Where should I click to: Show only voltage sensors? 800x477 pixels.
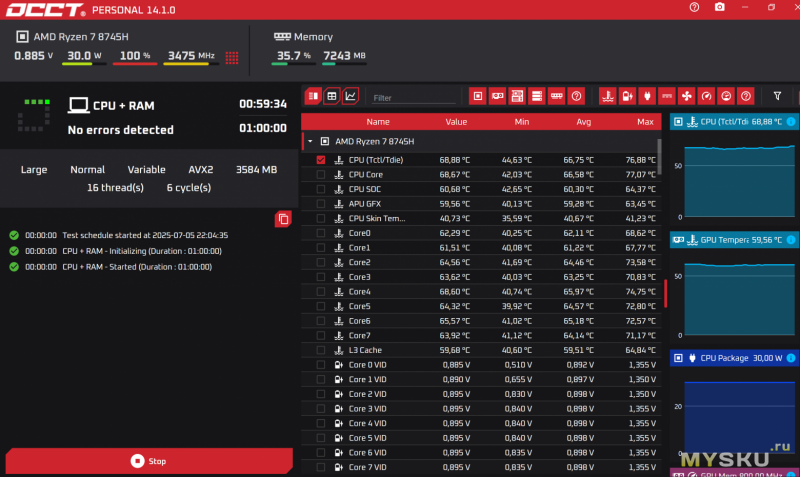click(628, 96)
